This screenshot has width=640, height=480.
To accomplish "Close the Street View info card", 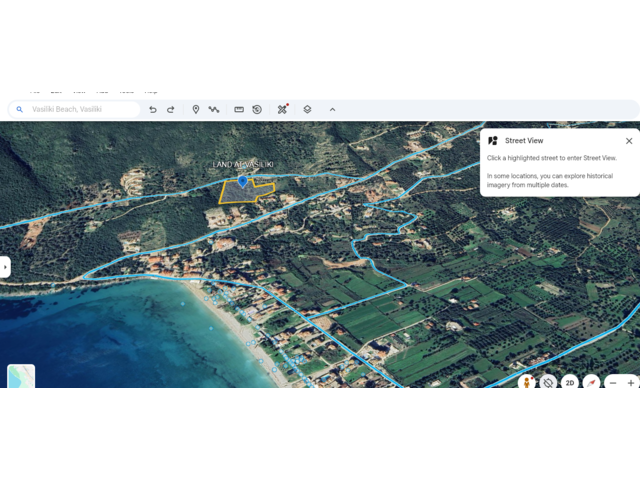I will tap(629, 141).
